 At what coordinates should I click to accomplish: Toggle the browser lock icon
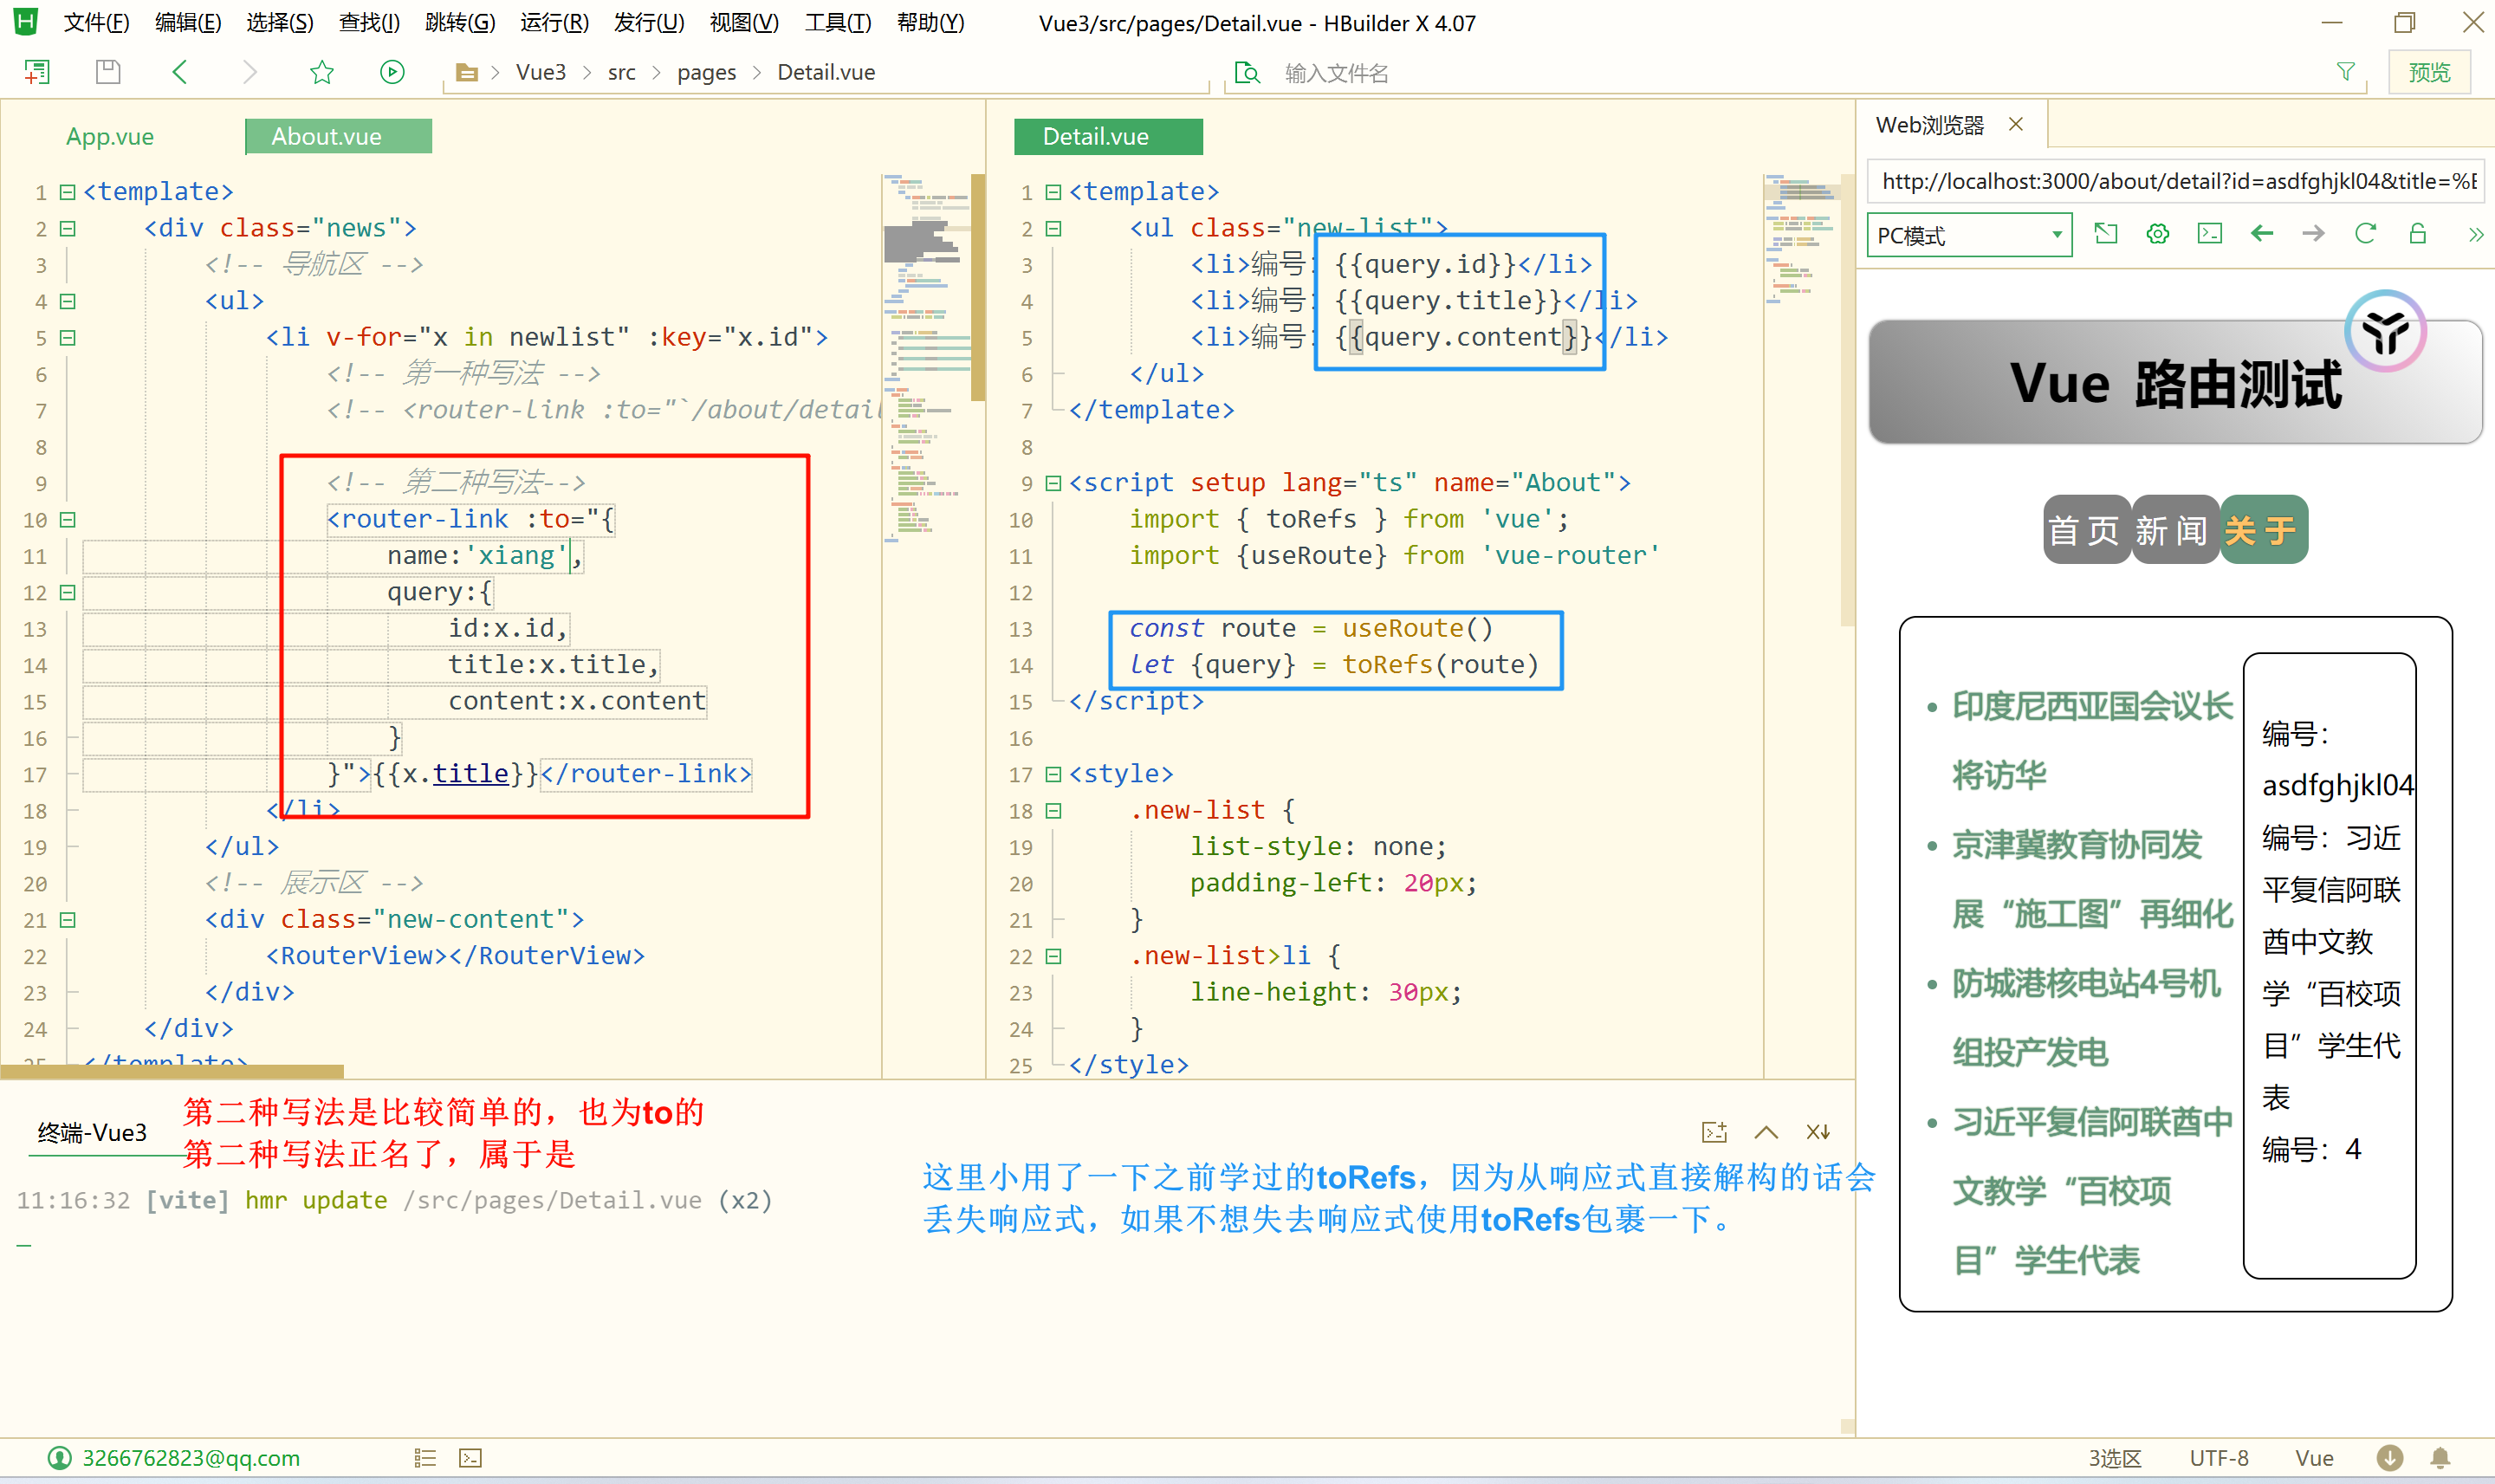[x=2417, y=234]
